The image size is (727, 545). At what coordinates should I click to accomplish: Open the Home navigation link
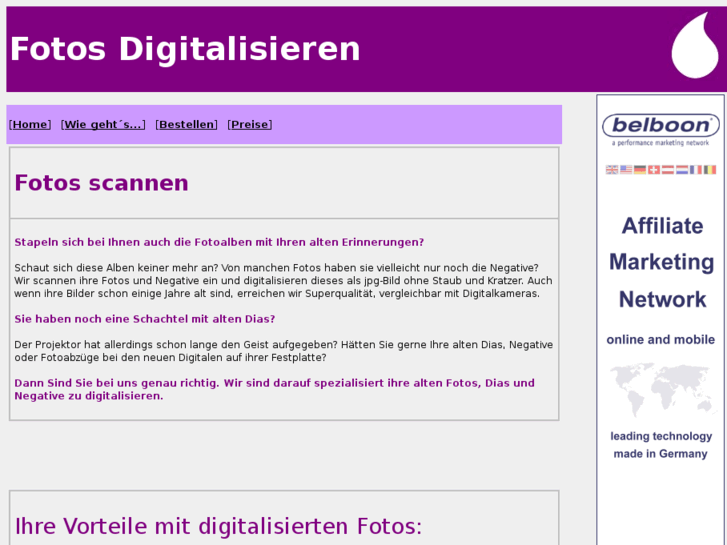[x=30, y=124]
